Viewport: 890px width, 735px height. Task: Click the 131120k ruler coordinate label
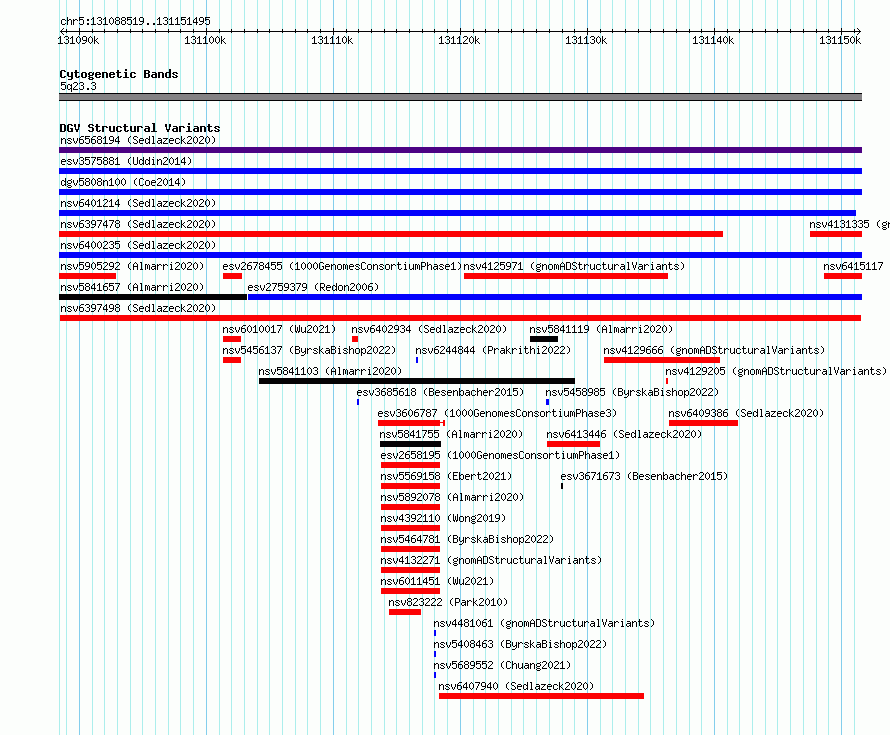pos(459,40)
